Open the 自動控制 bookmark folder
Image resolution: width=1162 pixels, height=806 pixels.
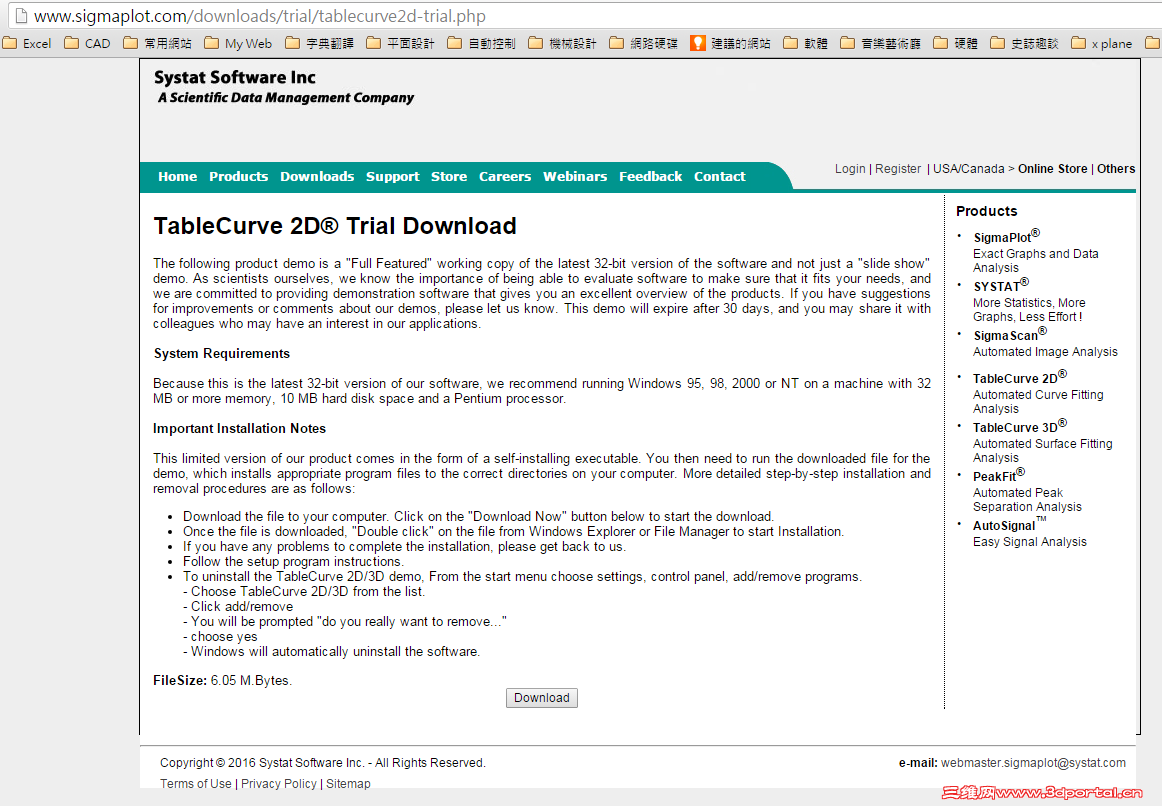tap(482, 44)
